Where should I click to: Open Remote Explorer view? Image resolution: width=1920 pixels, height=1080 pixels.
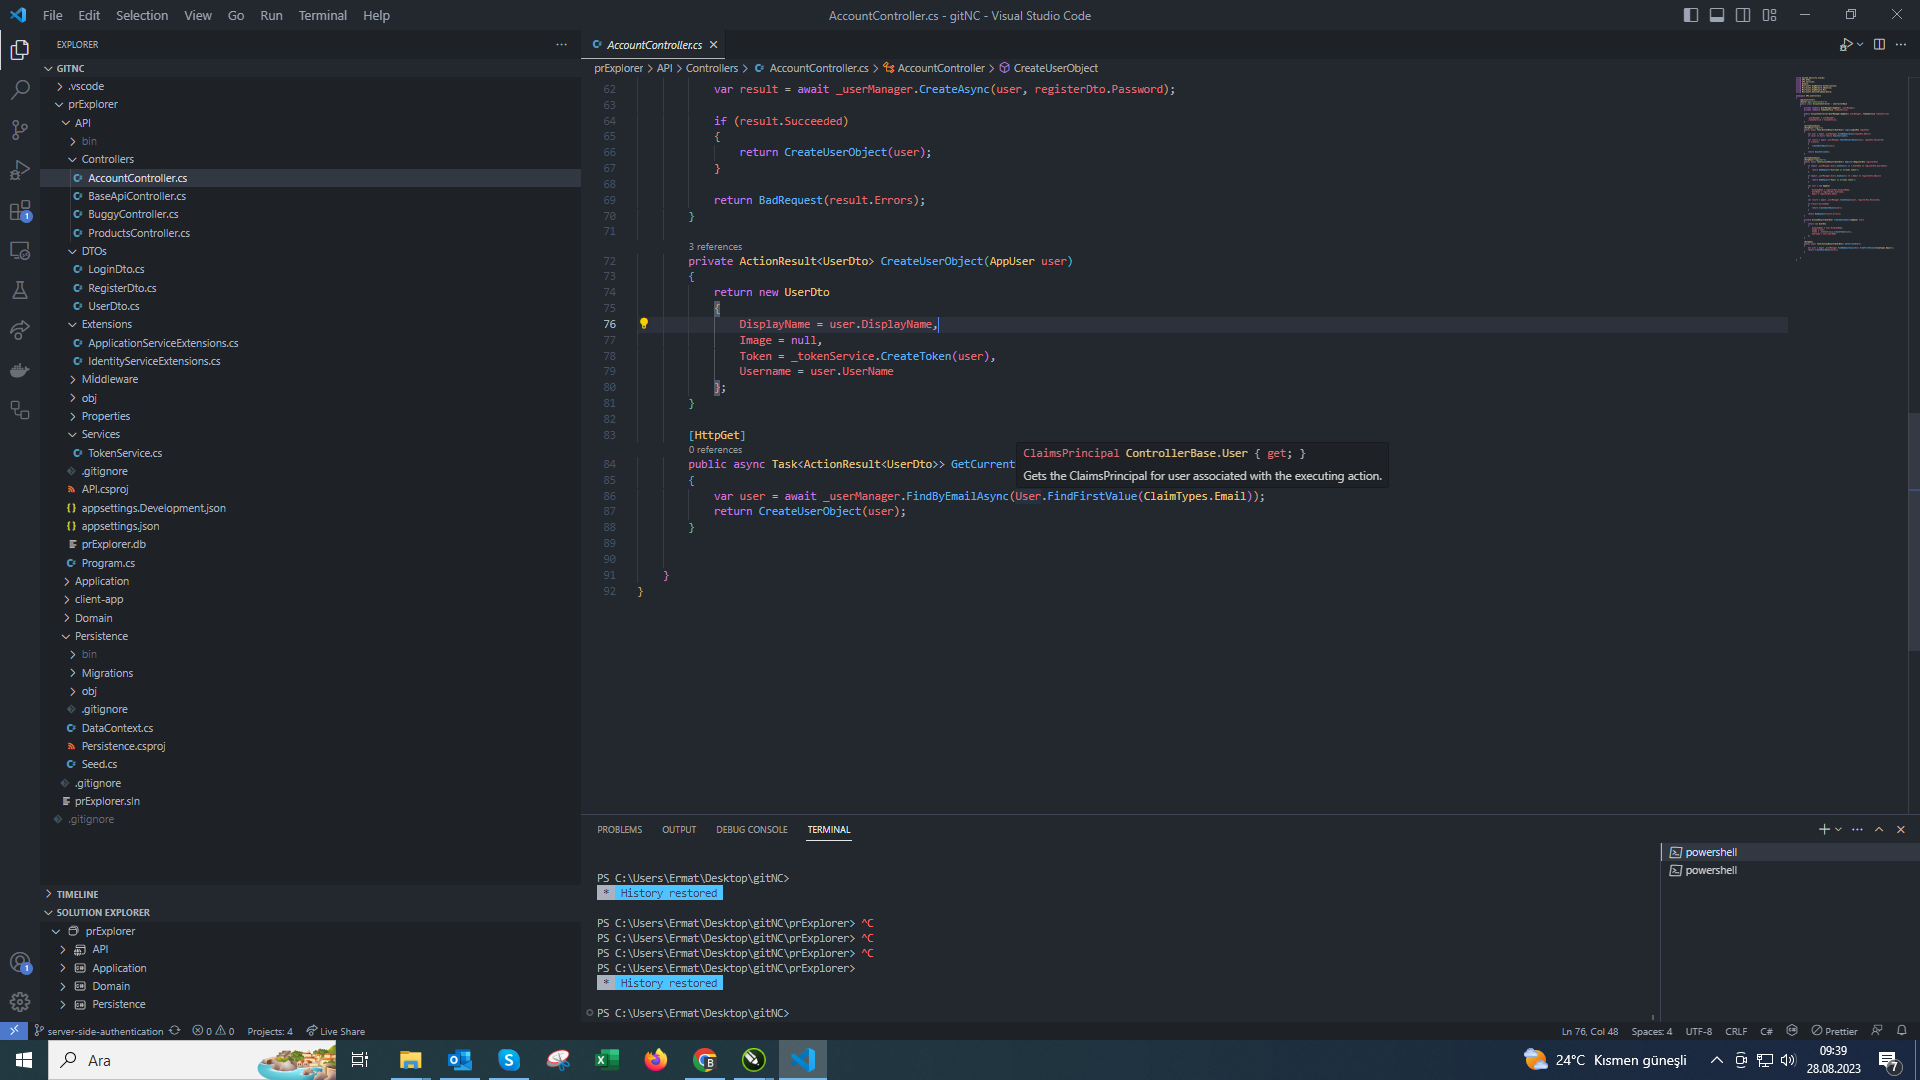pos(20,250)
